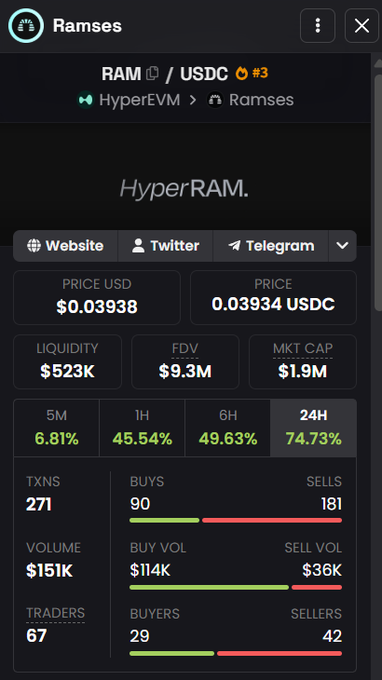Select the 24H timeframe tab

pyautogui.click(x=313, y=428)
